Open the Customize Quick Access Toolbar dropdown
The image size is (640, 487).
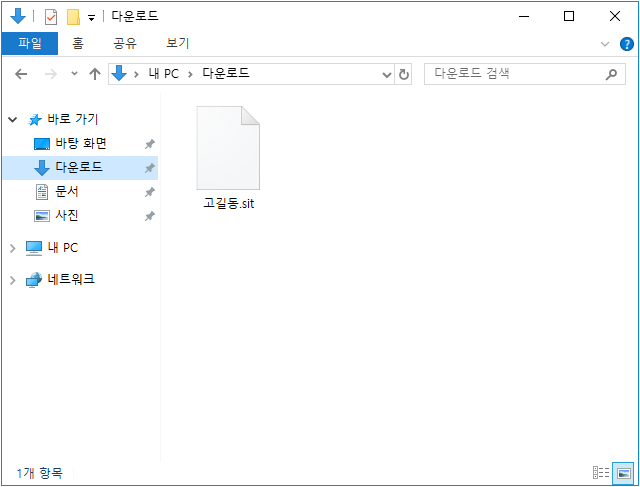pyautogui.click(x=91, y=18)
